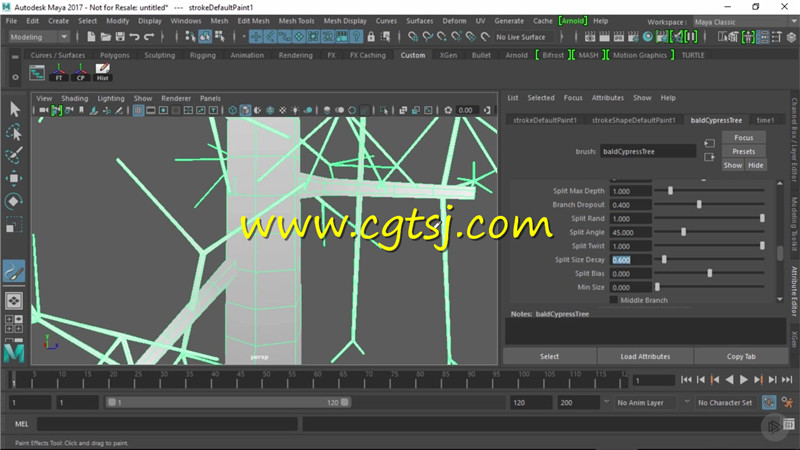The width and height of the screenshot is (800, 450).
Task: Adjust the Split Bias slider
Action: [x=709, y=273]
